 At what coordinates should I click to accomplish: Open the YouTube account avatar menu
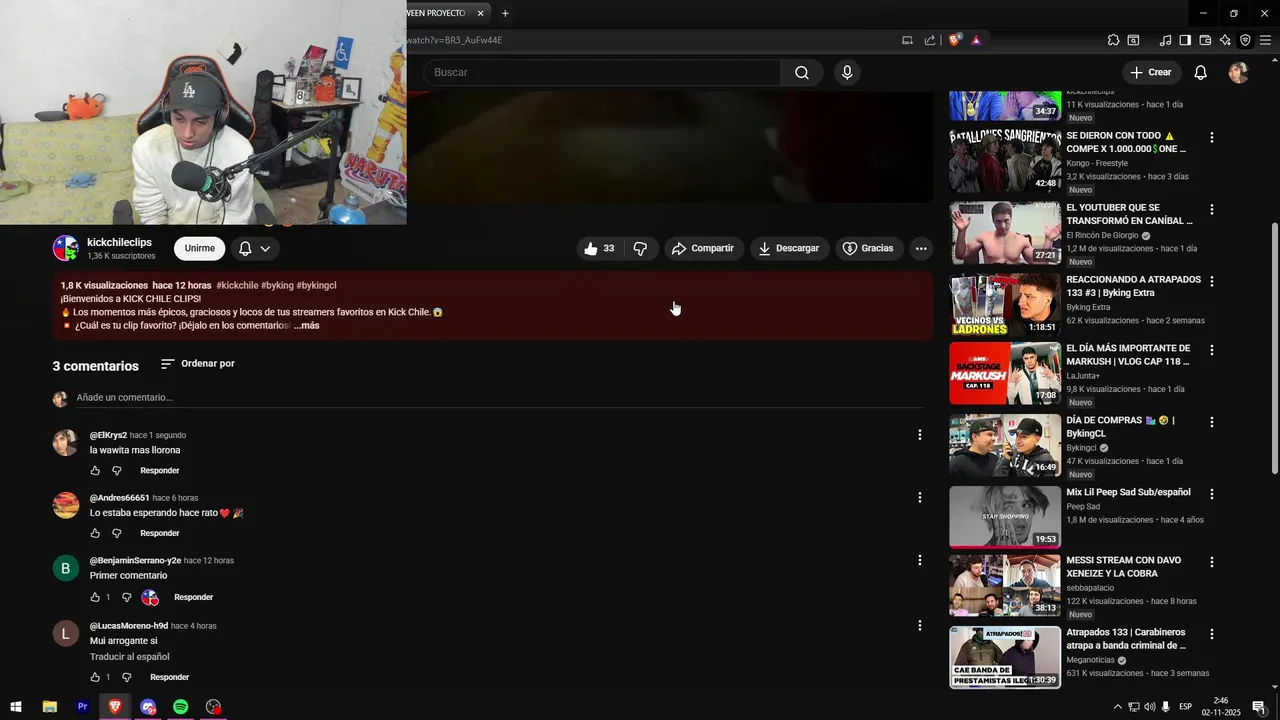point(1238,72)
